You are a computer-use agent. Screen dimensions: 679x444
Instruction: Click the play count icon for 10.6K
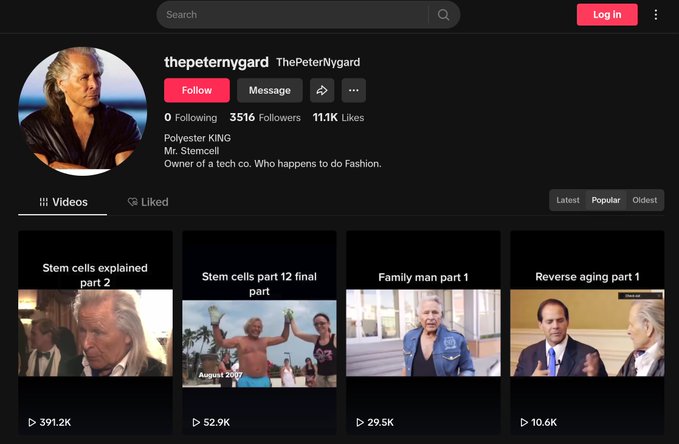coord(524,422)
